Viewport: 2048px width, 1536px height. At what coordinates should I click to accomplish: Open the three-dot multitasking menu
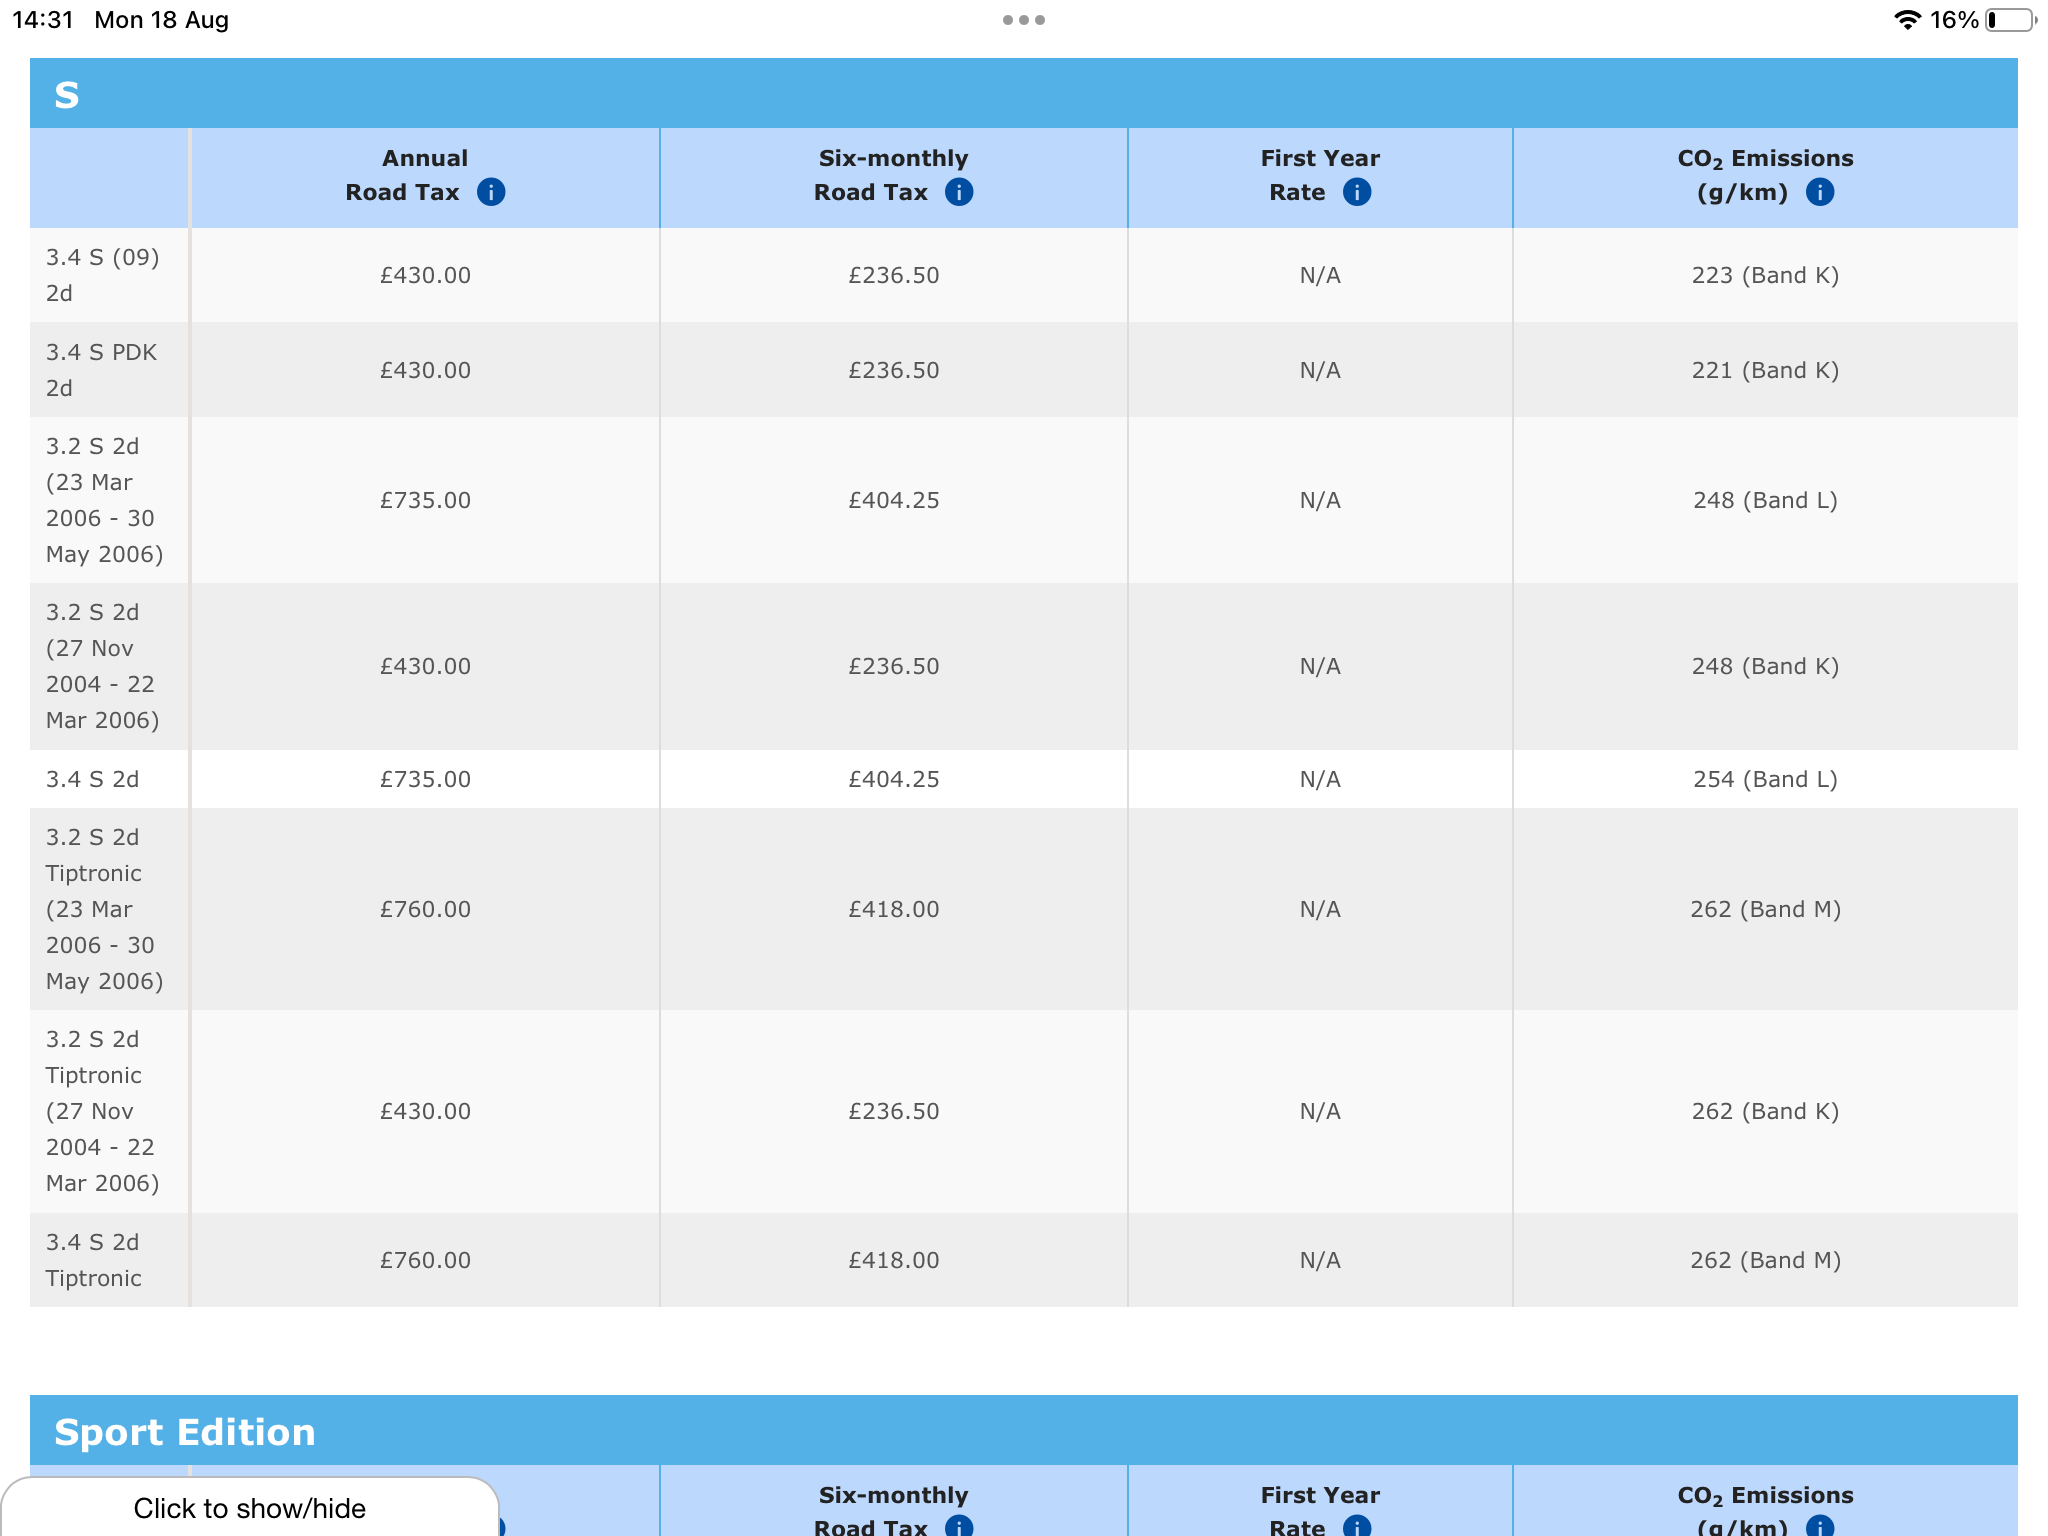1023,20
